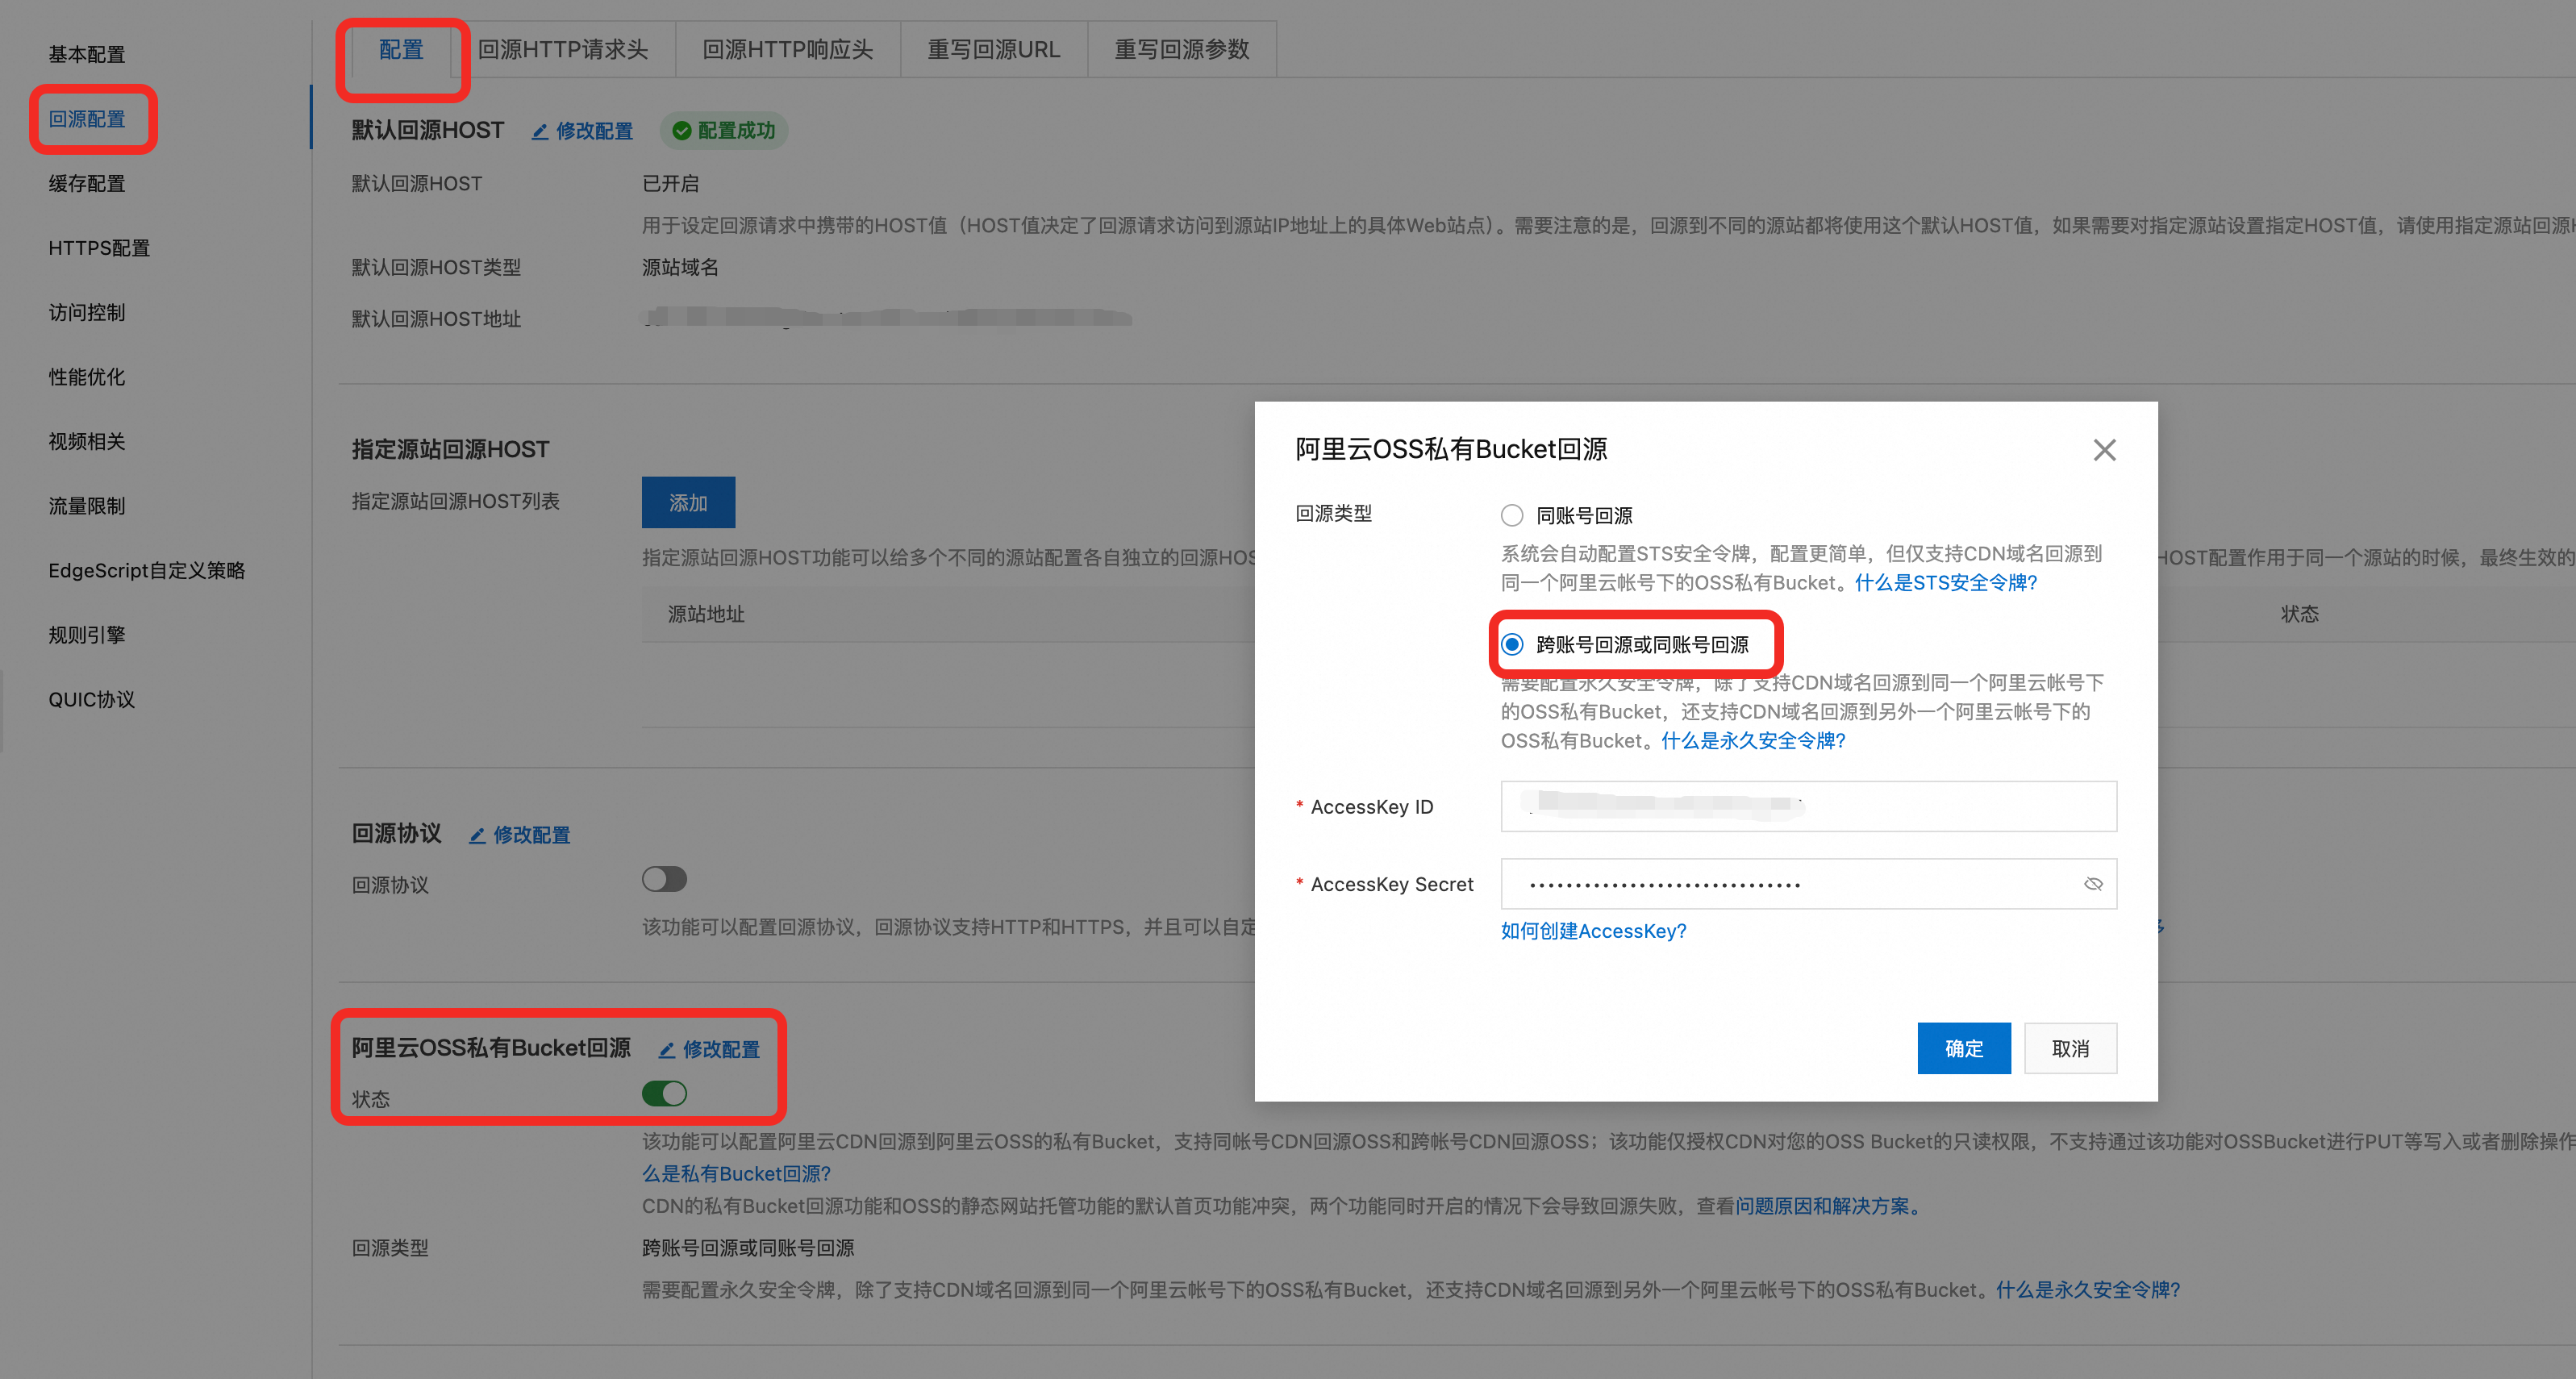This screenshot has height=1379, width=2576.
Task: Open HTTPS配置 from the sidebar
Action: (99, 248)
